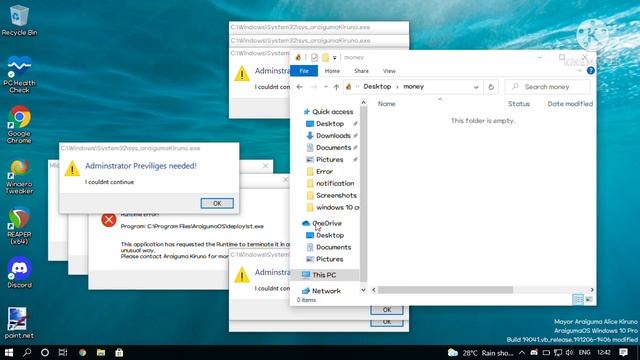Switch to the Home ribbon tab
640x360 pixels.
click(x=332, y=71)
